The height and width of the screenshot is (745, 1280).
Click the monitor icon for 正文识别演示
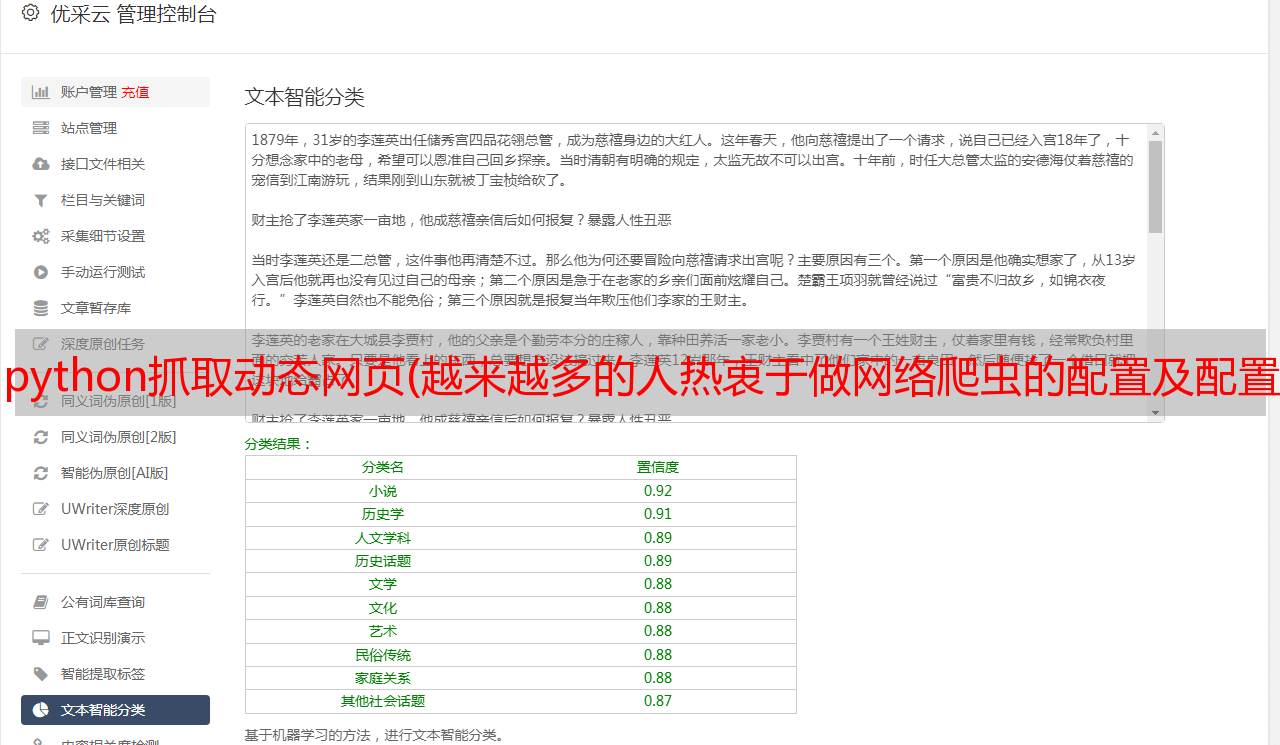click(41, 638)
